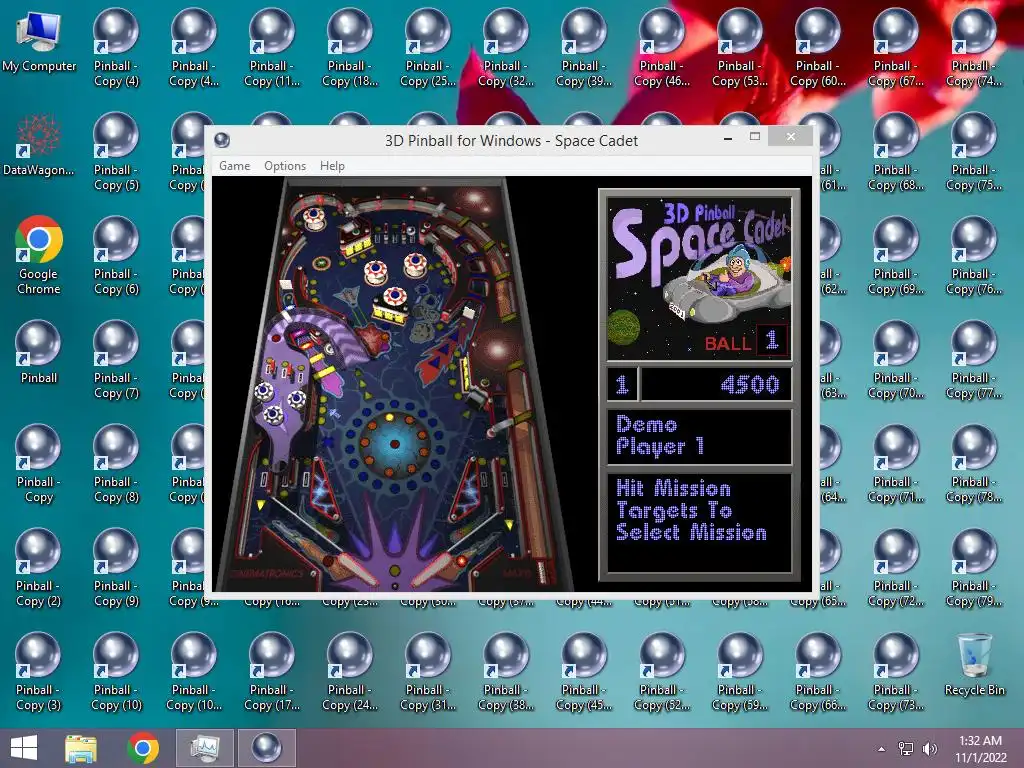Viewport: 1024px width, 768px height.
Task: Select the Pinball - Copy (5) icon
Action: coord(116,152)
